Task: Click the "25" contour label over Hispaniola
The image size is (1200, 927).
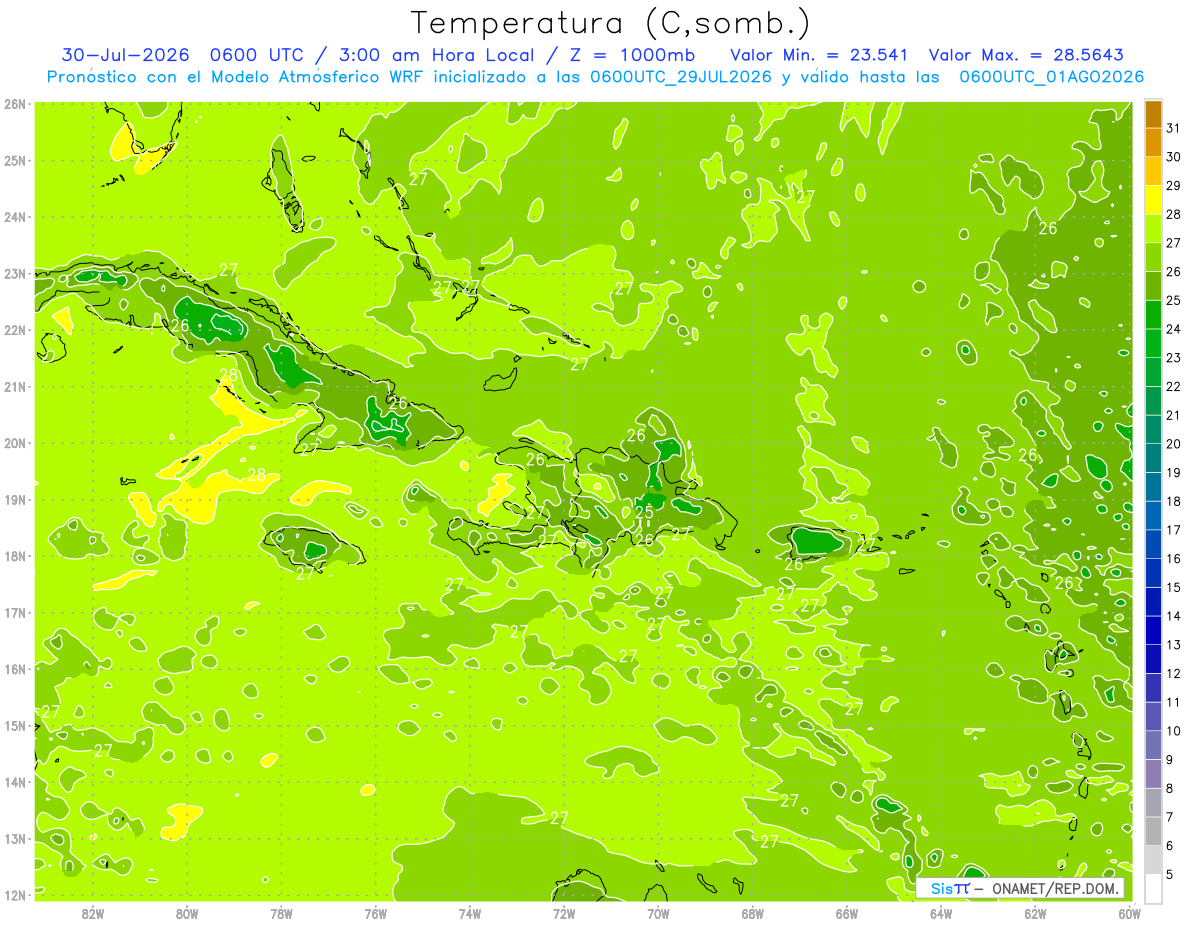Action: [645, 513]
